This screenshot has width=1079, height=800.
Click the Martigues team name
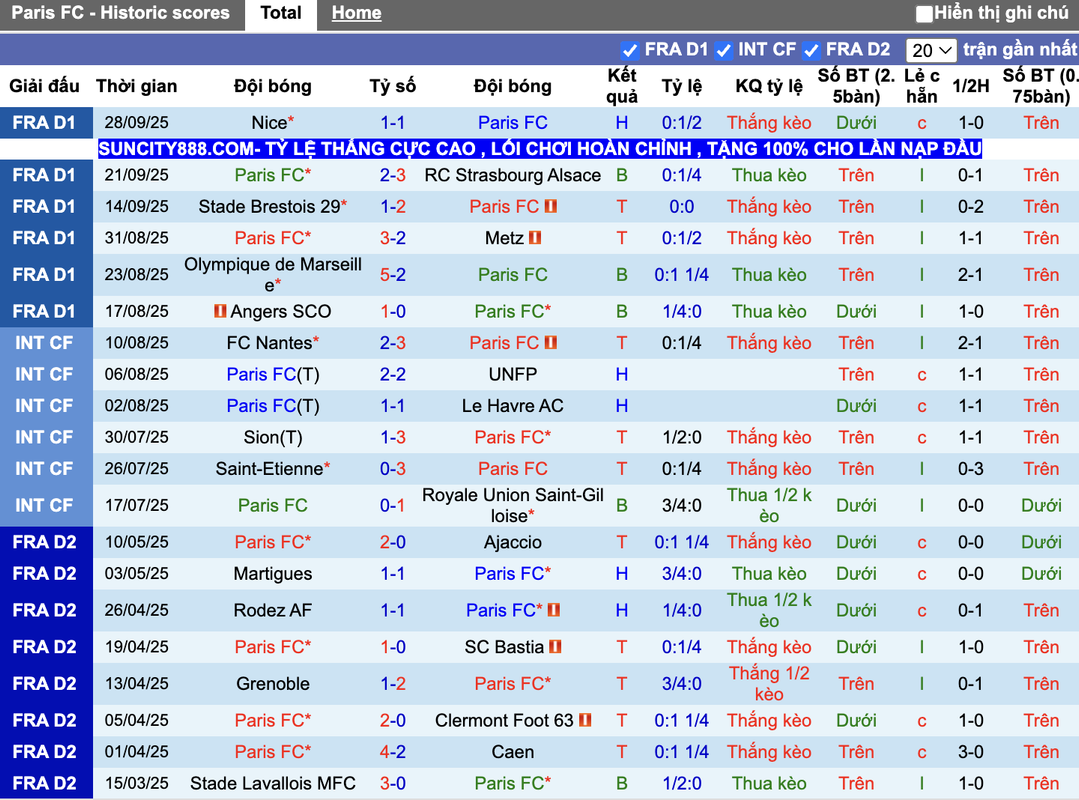(x=273, y=574)
